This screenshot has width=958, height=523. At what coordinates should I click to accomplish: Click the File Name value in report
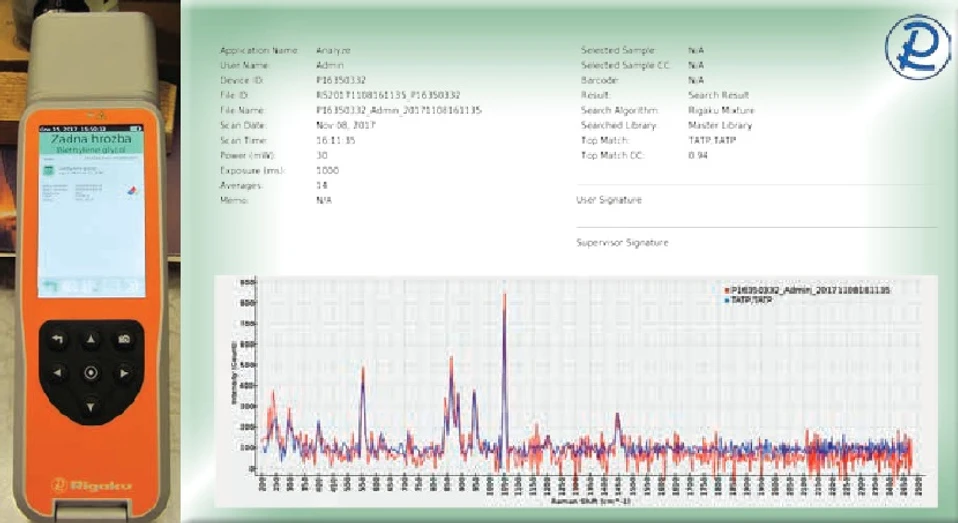(398, 109)
